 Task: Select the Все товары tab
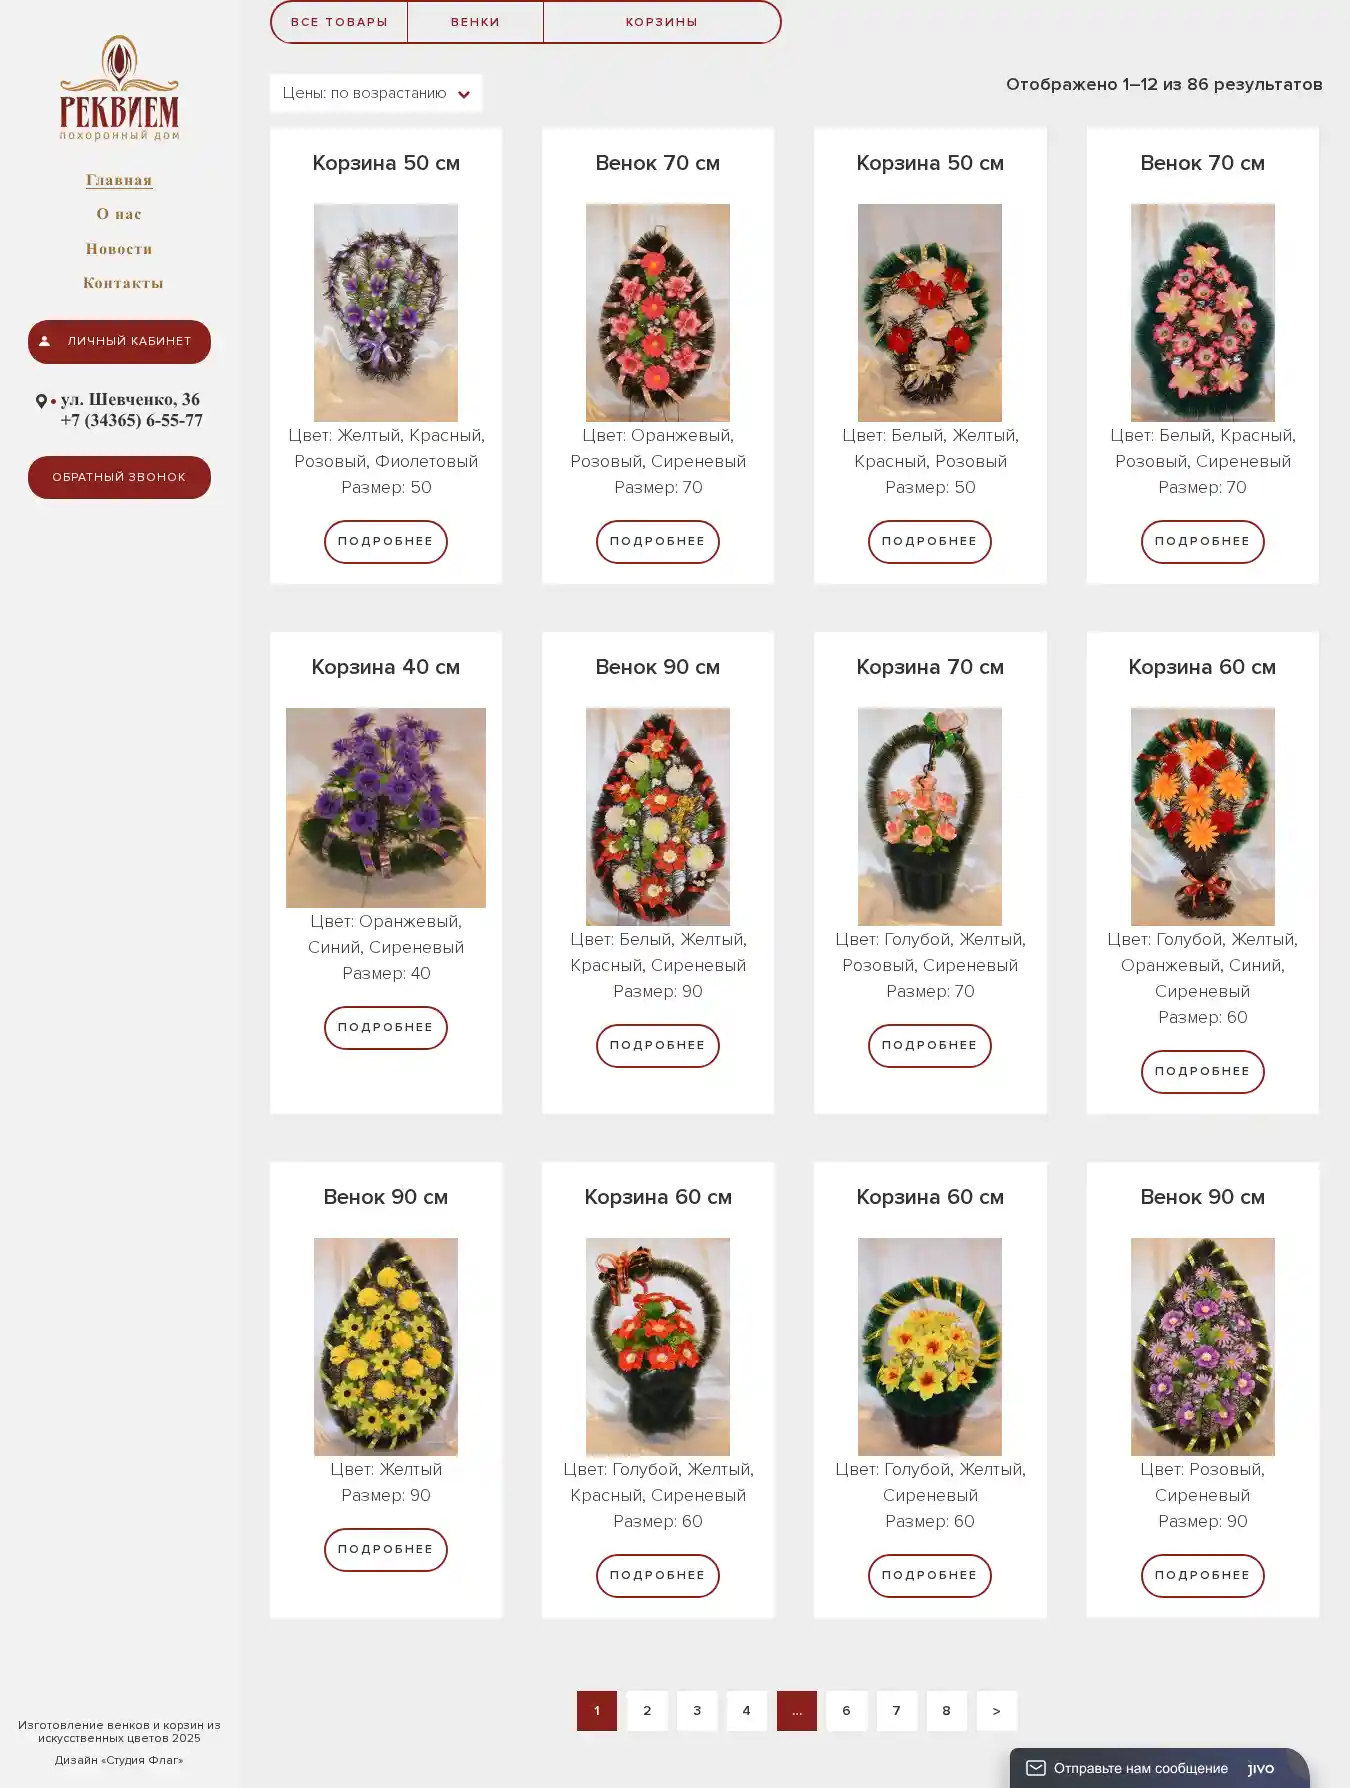tap(339, 22)
